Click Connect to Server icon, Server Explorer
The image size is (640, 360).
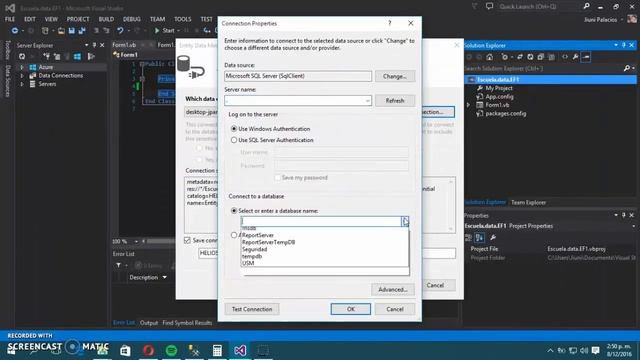(x=57, y=57)
